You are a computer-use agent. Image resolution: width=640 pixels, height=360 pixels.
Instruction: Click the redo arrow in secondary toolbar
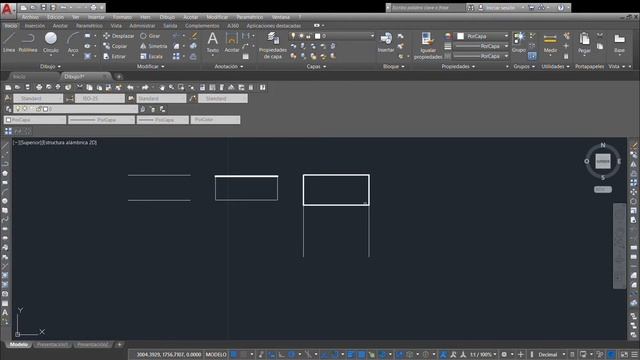point(145,87)
